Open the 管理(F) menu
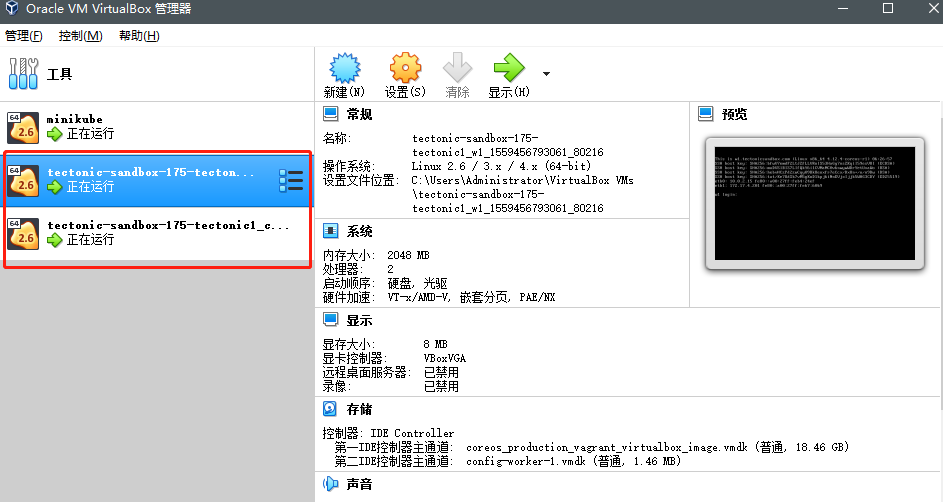Image resolution: width=943 pixels, height=502 pixels. click(23, 35)
